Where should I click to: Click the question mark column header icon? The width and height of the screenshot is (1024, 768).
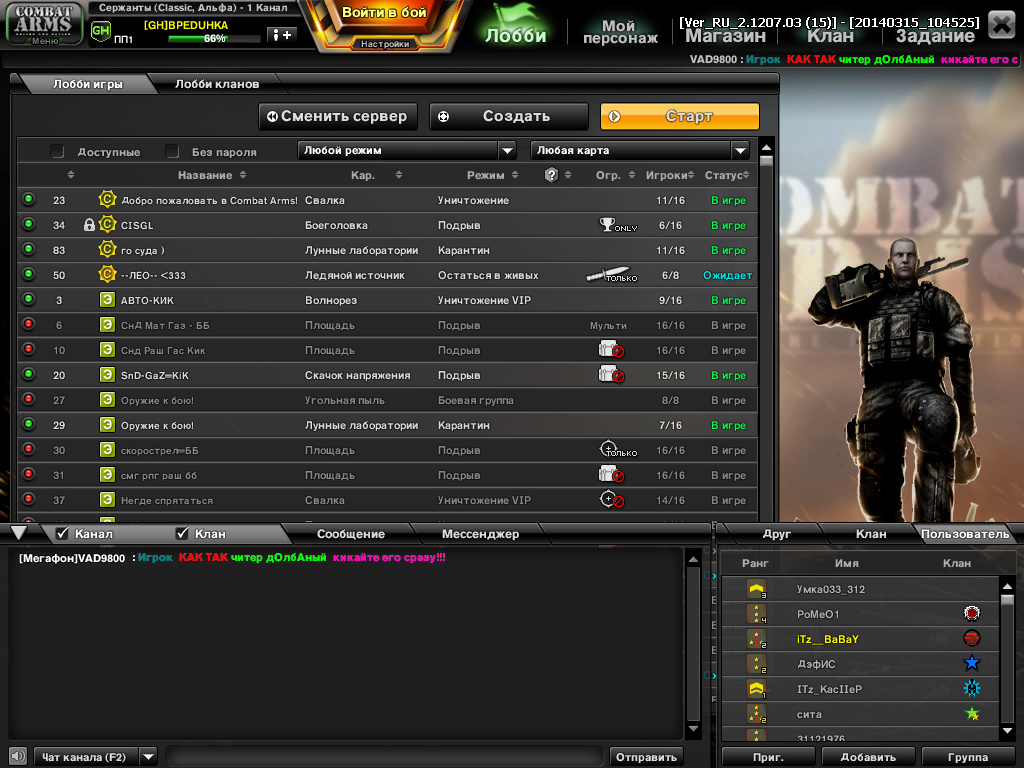(x=552, y=175)
